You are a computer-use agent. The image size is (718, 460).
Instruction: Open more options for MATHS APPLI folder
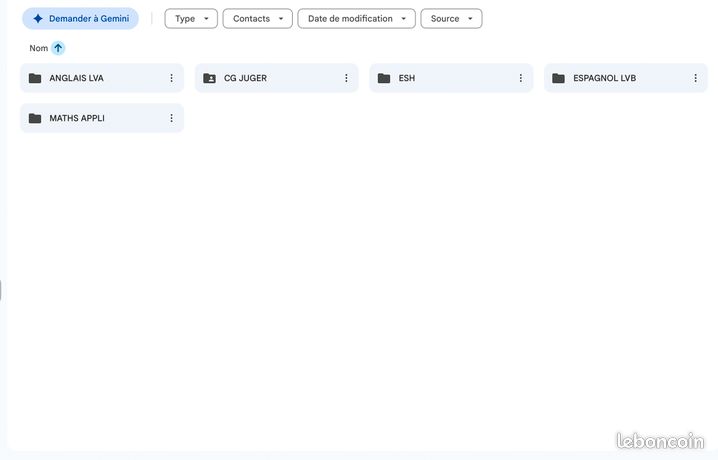pos(171,118)
